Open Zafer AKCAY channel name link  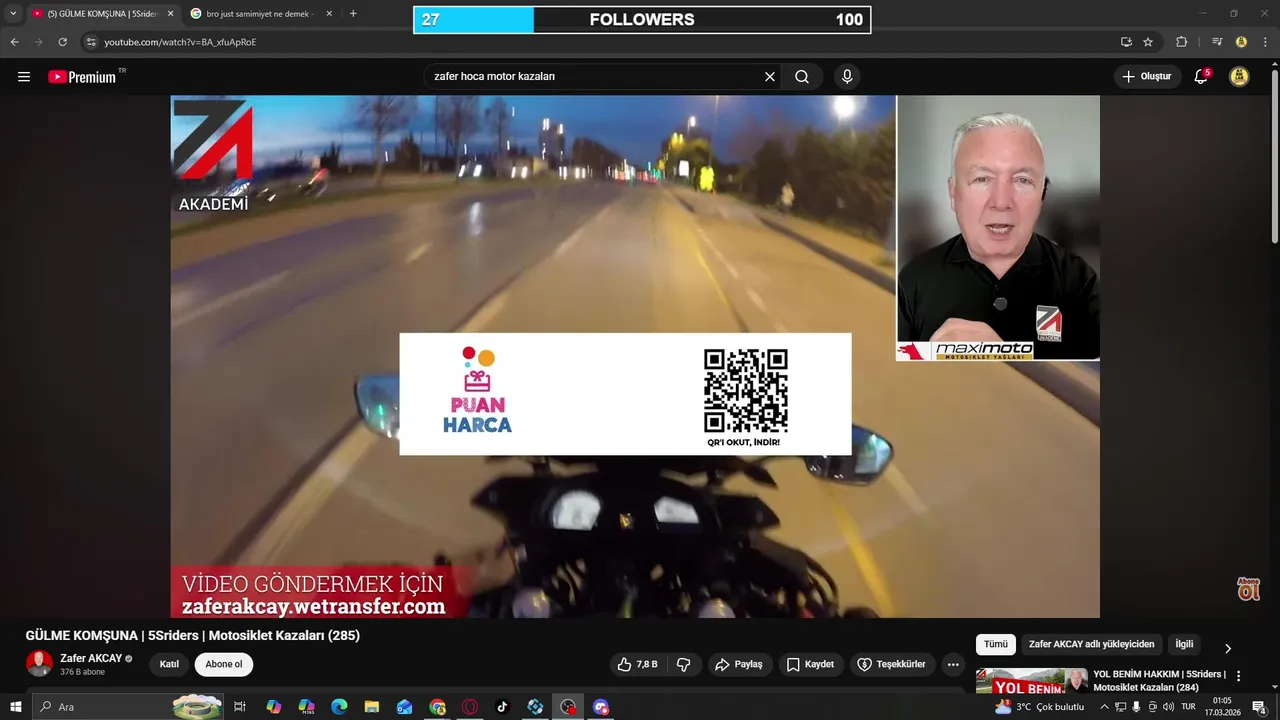point(91,658)
